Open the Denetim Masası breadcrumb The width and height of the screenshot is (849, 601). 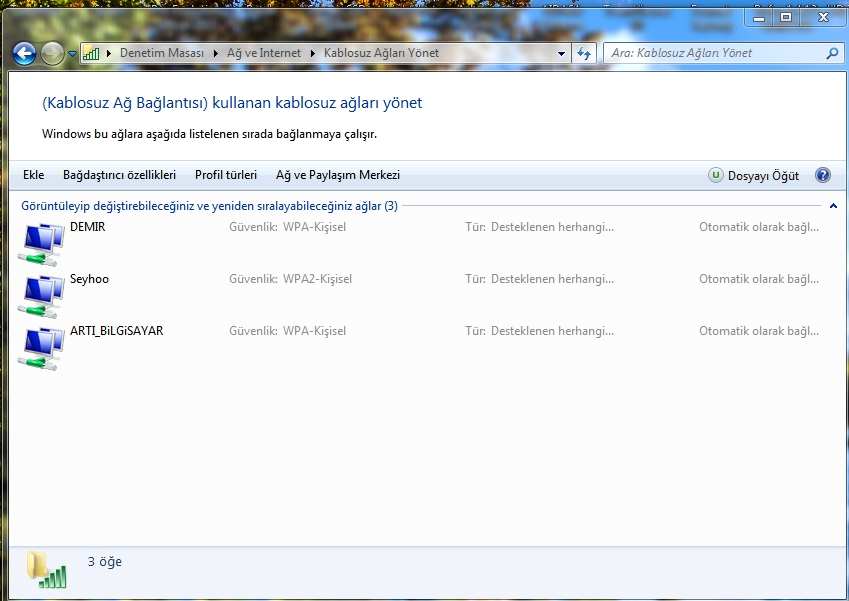click(162, 53)
